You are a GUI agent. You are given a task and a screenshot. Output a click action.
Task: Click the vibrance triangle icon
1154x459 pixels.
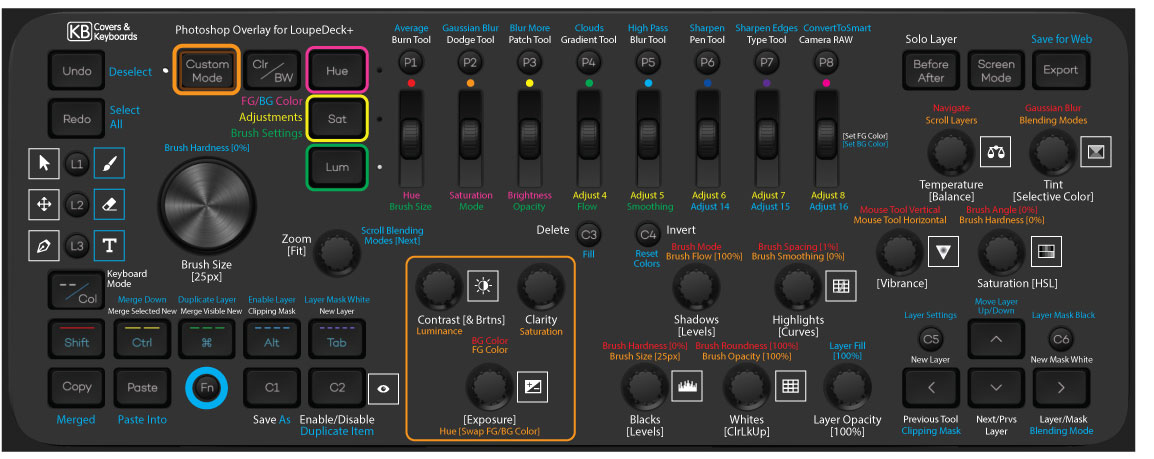coord(943,252)
